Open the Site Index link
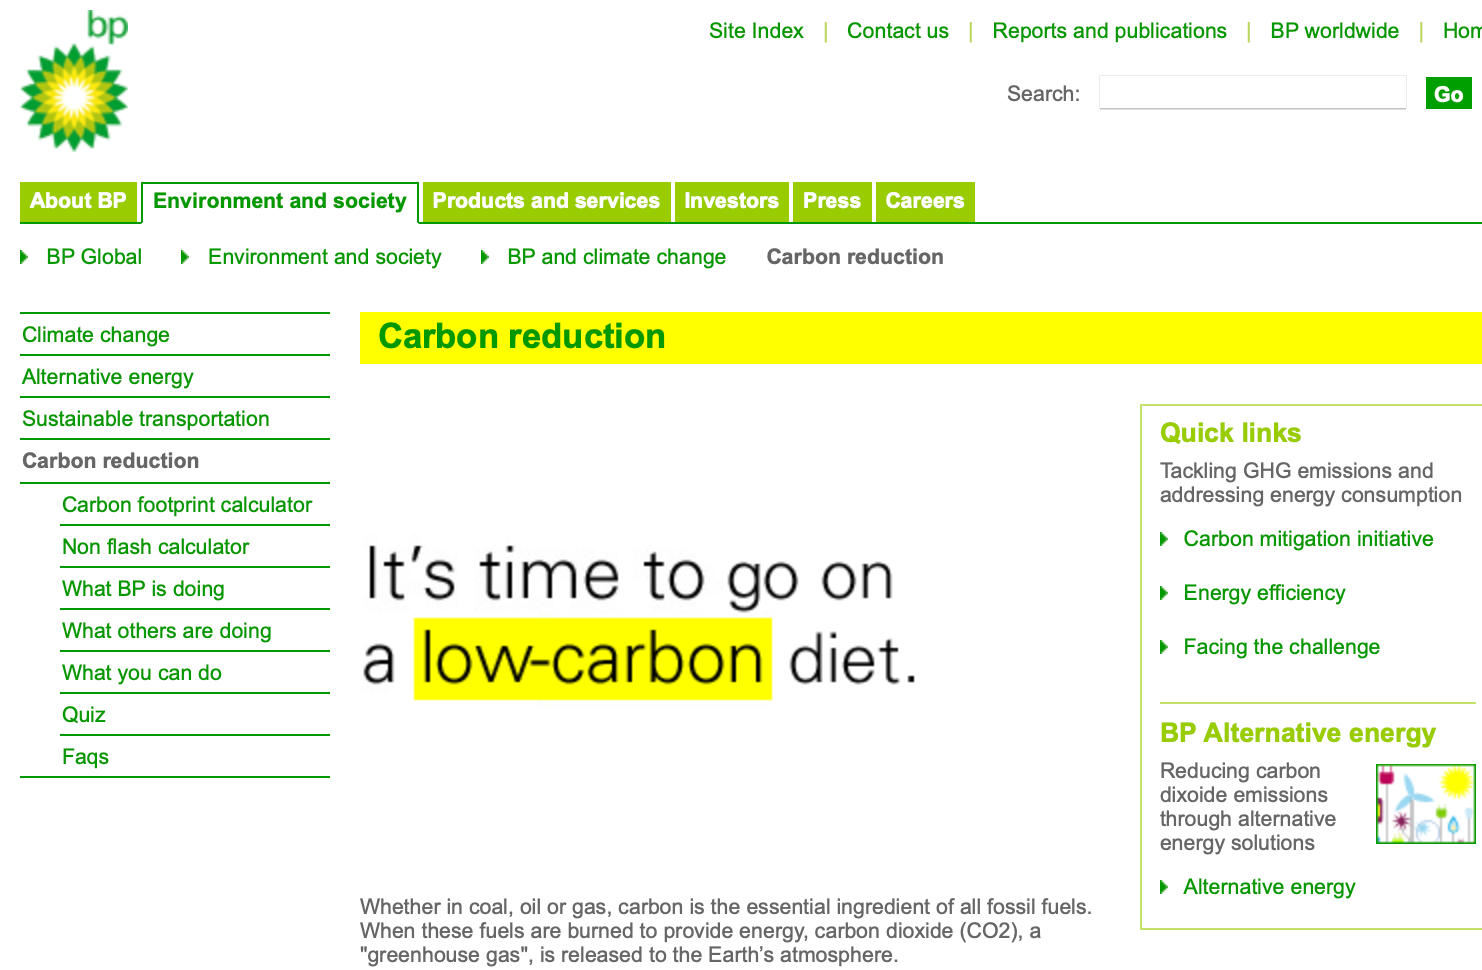Viewport: 1482px width, 970px height. point(756,31)
